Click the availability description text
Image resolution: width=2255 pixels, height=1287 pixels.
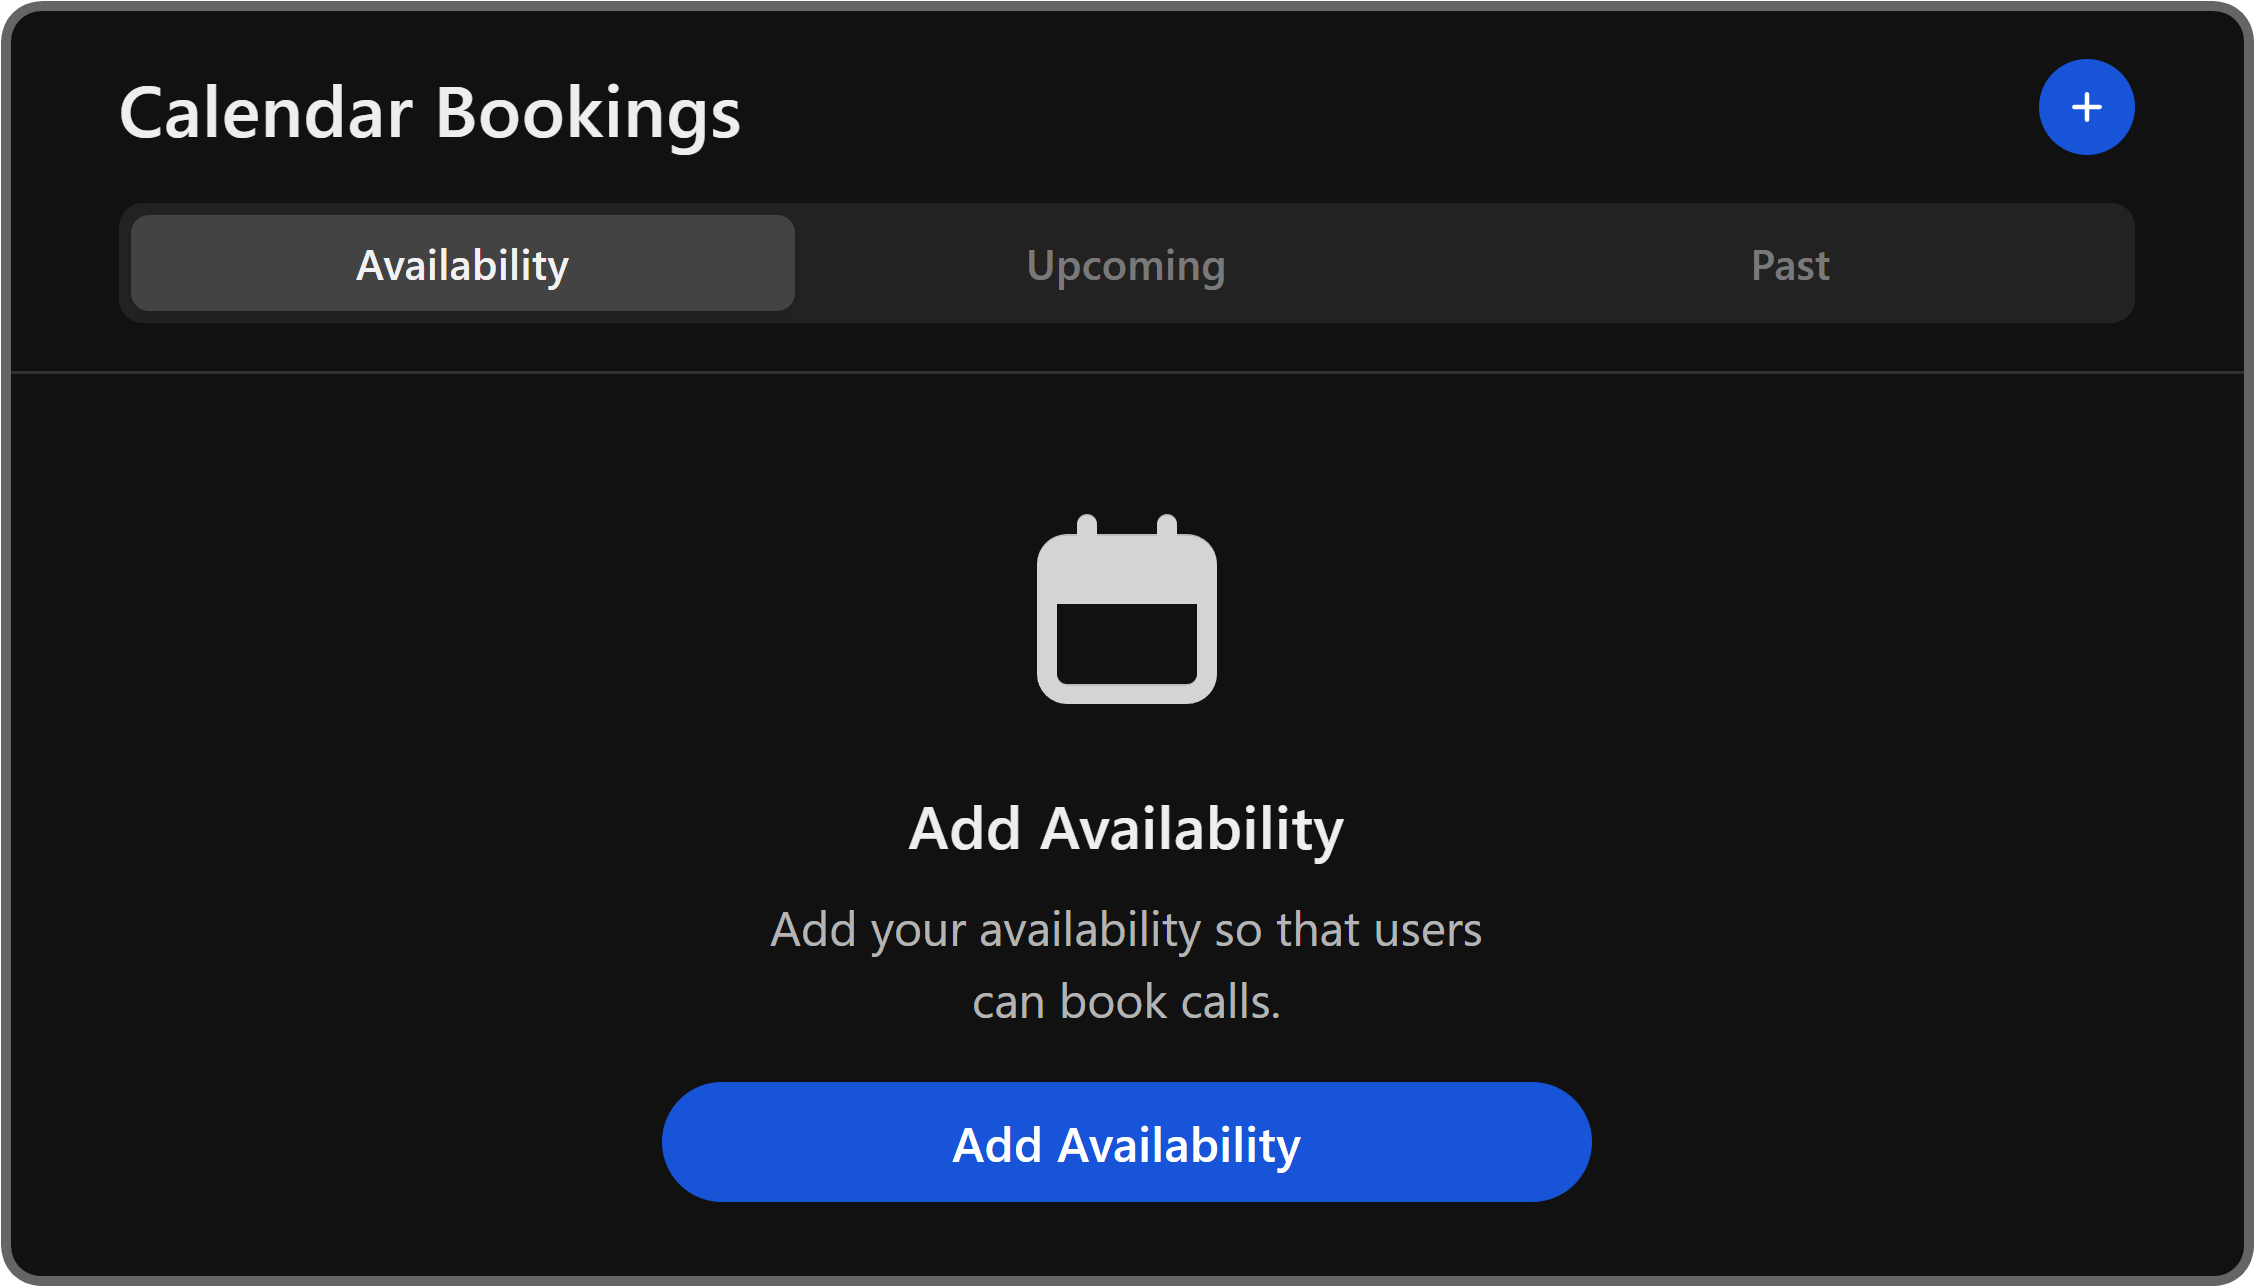1126,965
